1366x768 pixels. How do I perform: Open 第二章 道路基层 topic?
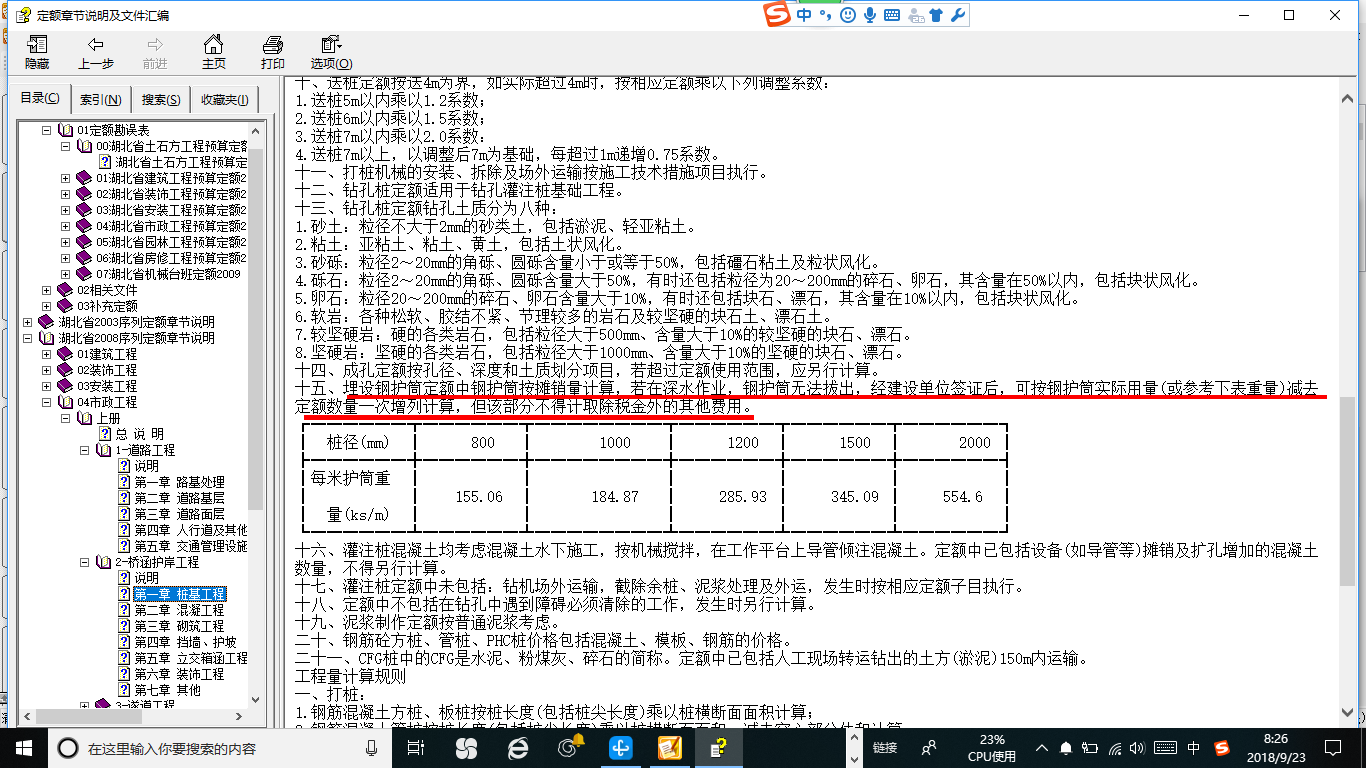click(x=180, y=498)
